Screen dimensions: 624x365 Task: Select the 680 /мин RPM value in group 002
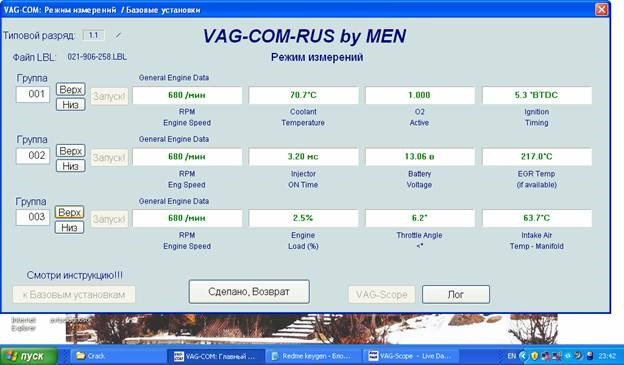click(187, 157)
